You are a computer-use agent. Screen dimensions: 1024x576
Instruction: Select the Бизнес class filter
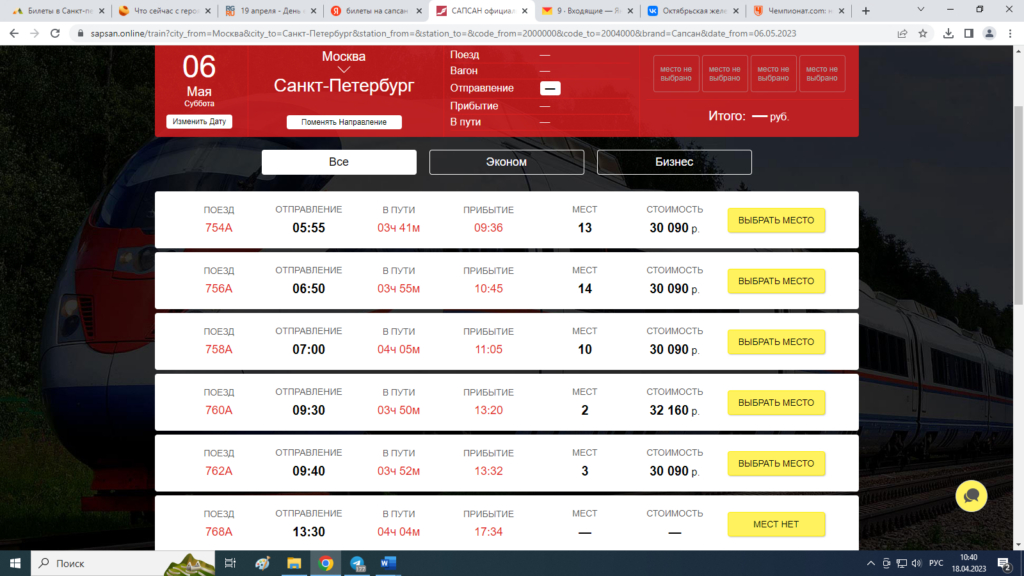pos(674,162)
